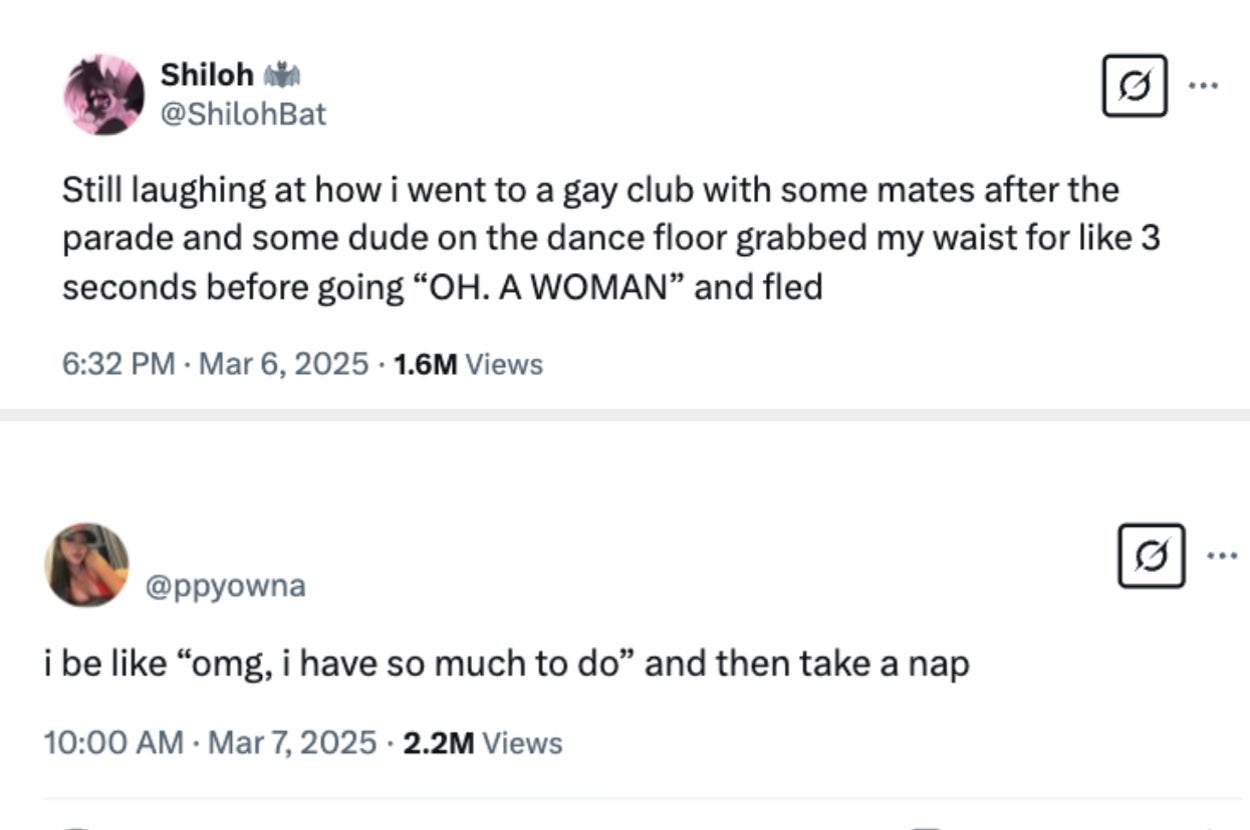Click the Grok icon on Shiloh's tweet
This screenshot has width=1250, height=830.
1134,86
